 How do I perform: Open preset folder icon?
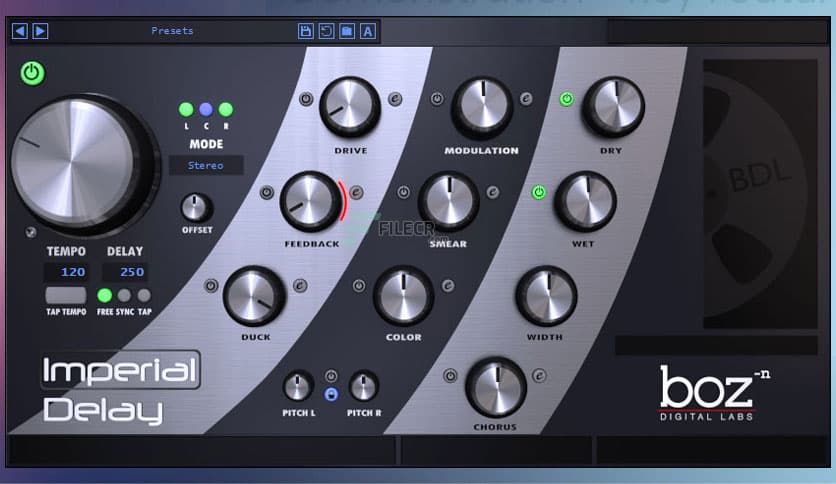[347, 31]
